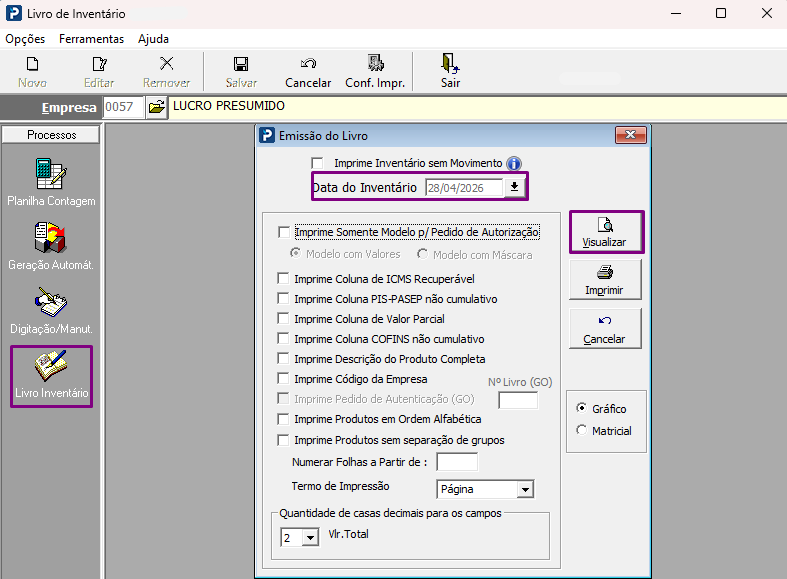Image resolution: width=787 pixels, height=579 pixels.
Task: Close the Emissão do Livro dialog
Action: click(x=631, y=135)
